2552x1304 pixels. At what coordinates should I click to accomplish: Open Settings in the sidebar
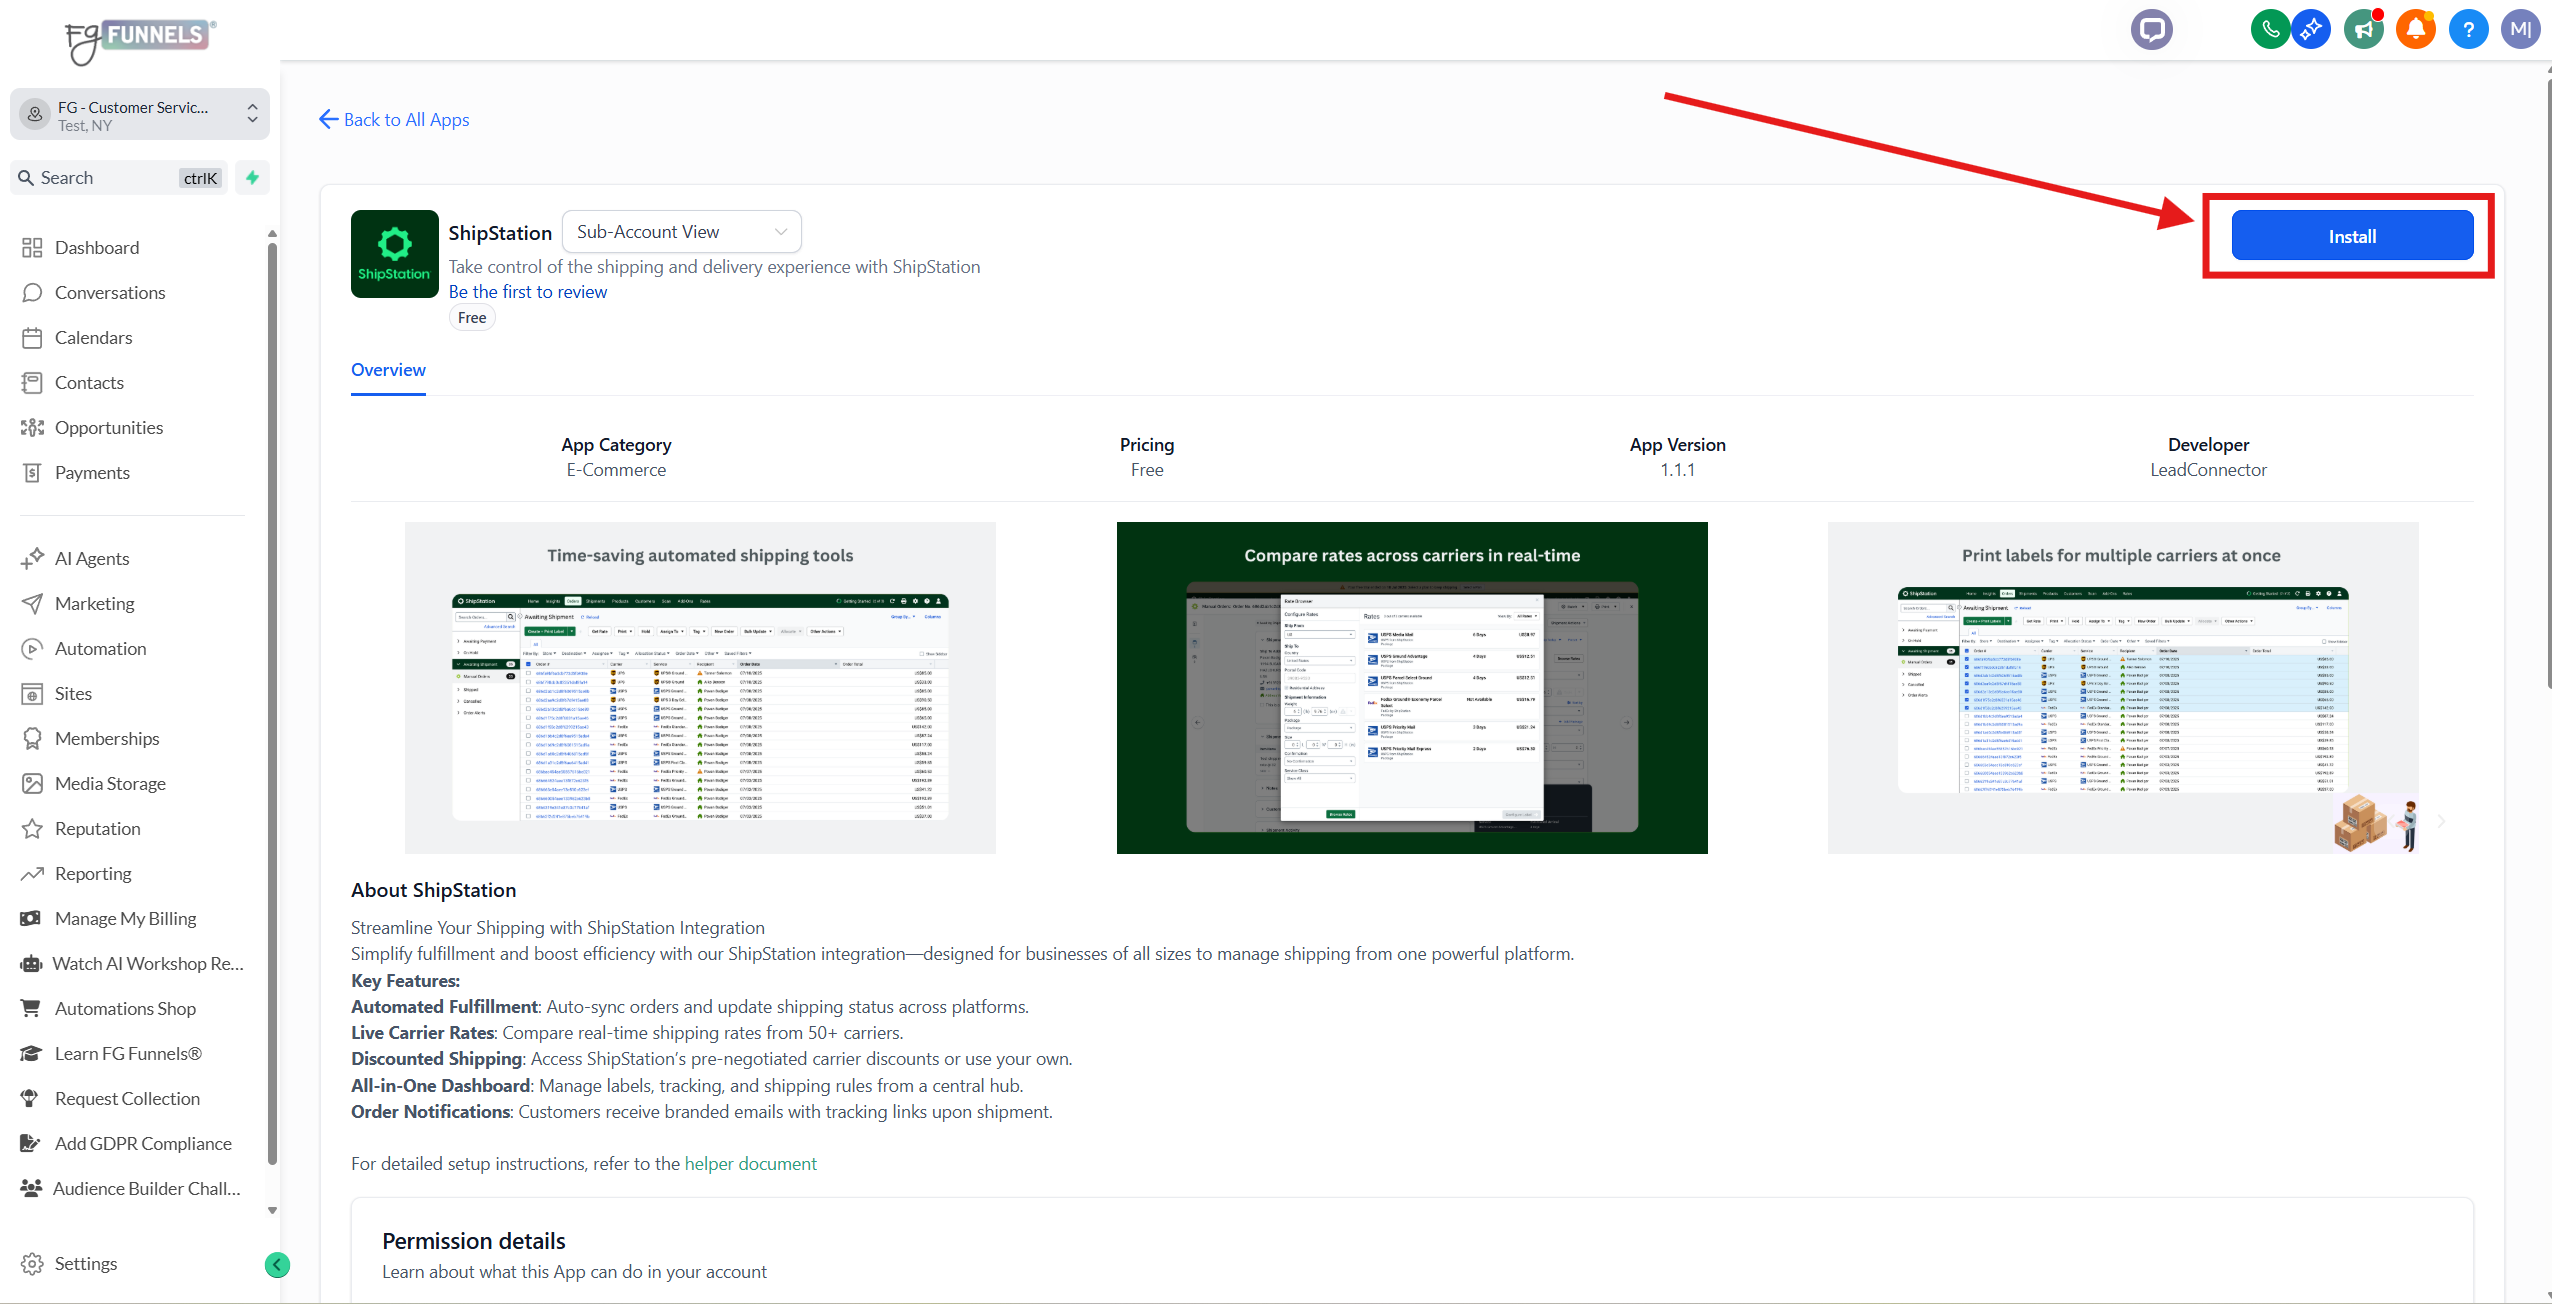click(85, 1264)
